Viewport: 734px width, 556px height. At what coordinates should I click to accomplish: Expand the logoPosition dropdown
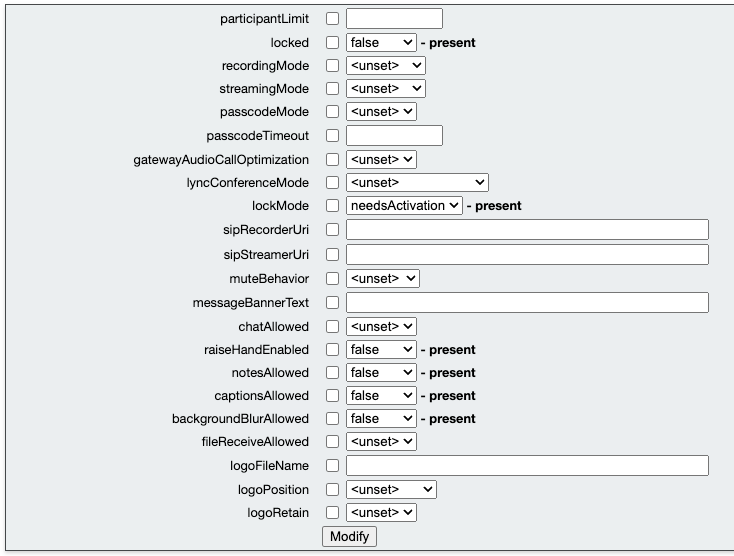[391, 490]
